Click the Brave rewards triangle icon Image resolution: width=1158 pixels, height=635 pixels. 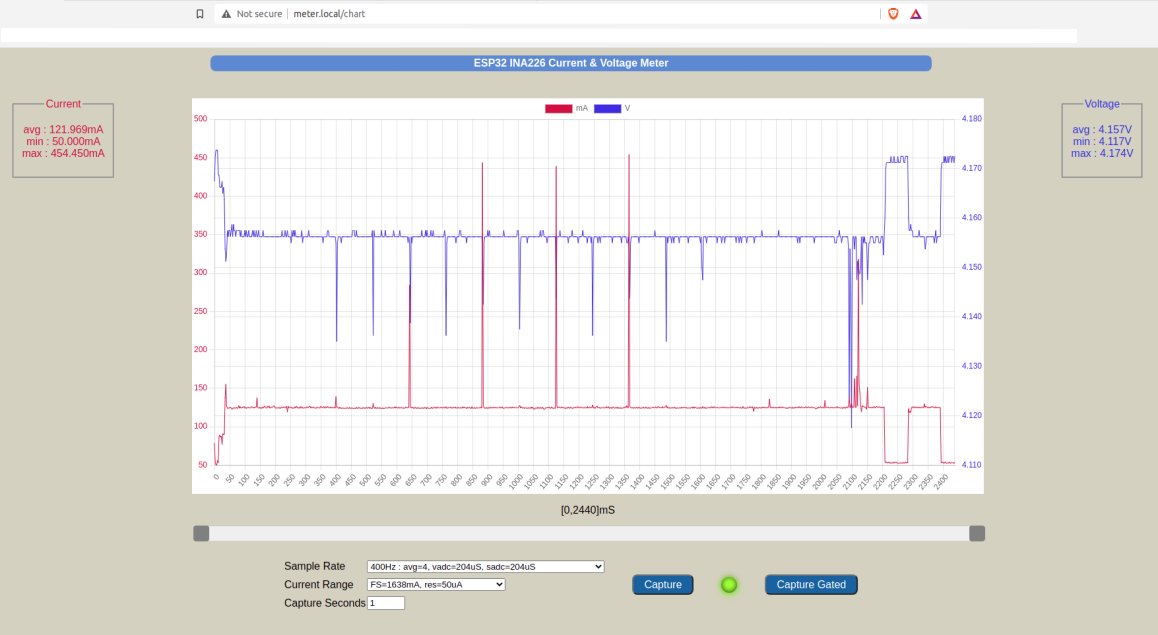[916, 14]
